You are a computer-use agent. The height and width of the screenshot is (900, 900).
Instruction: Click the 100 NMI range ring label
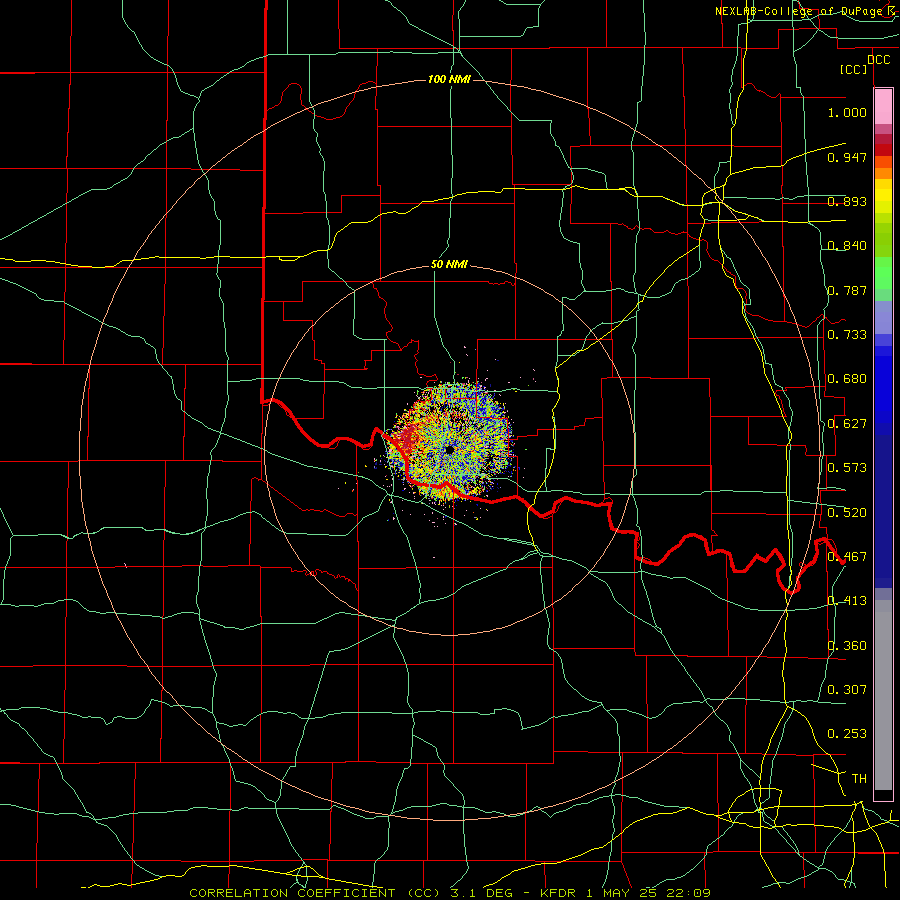(449, 79)
